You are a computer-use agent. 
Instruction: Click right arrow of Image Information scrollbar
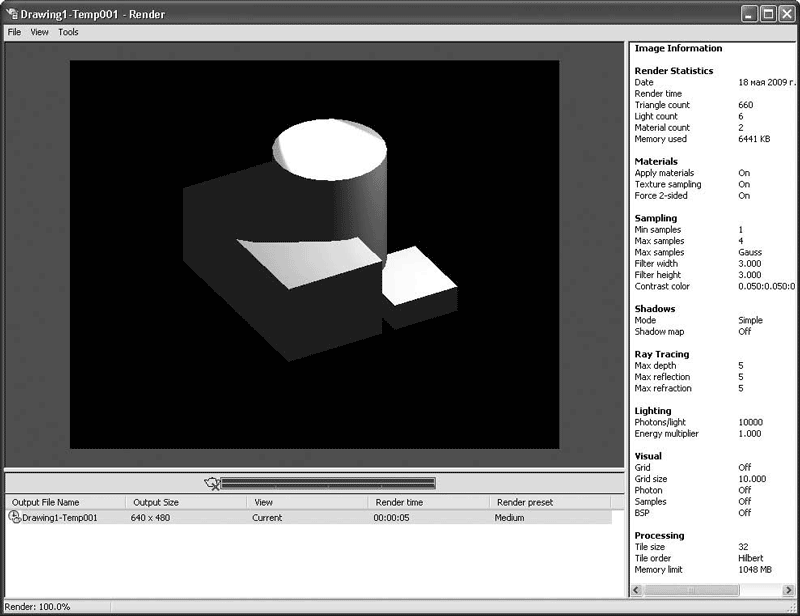pyautogui.click(x=787, y=590)
